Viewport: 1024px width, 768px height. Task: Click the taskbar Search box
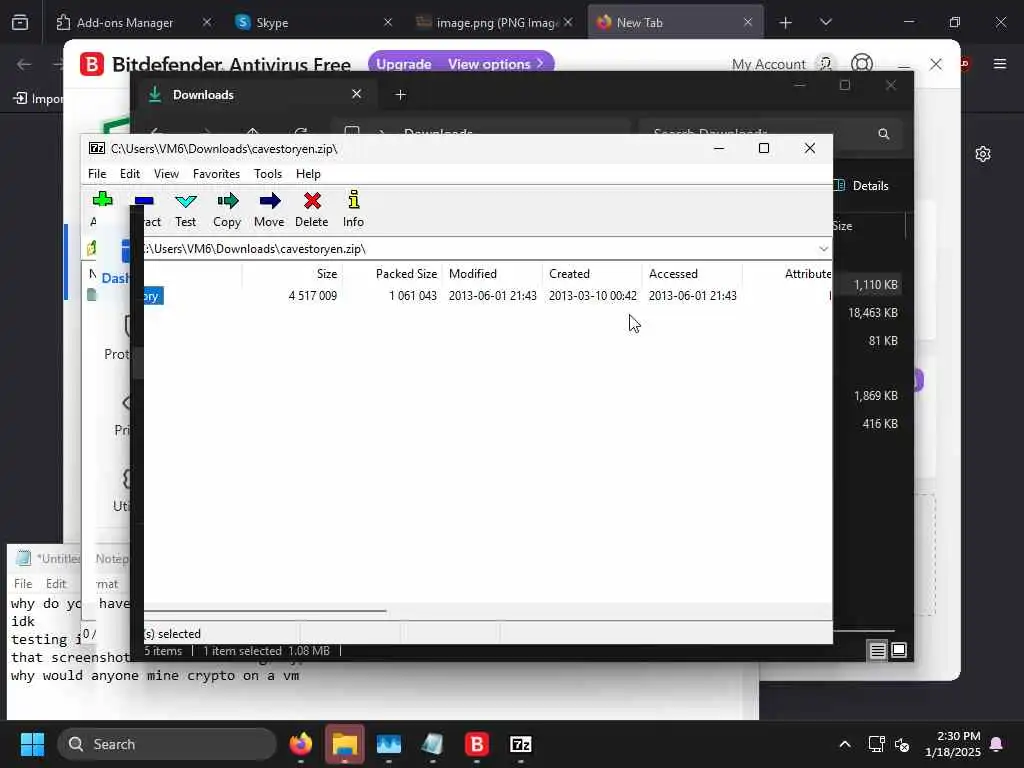click(x=167, y=744)
